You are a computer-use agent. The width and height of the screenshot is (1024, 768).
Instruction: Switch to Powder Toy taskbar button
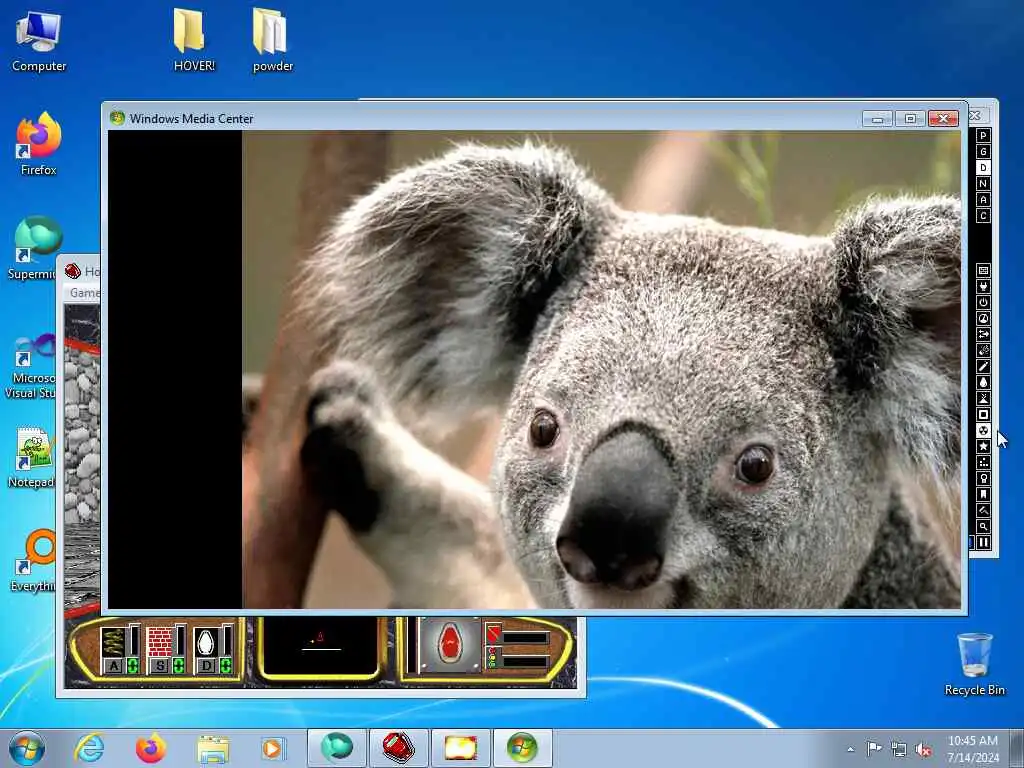click(x=460, y=748)
